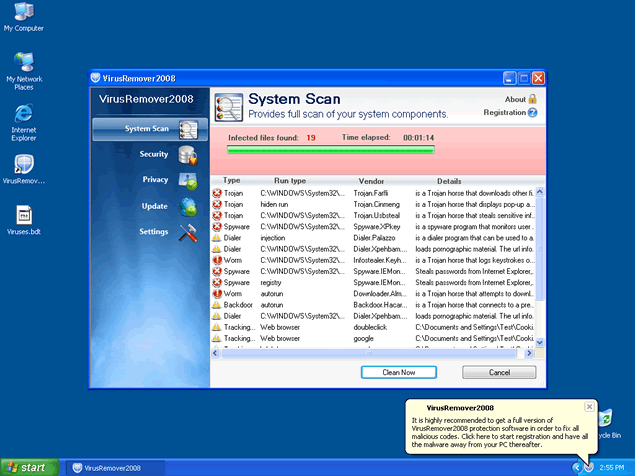The image size is (635, 476).
Task: Open Internet Explorer desktop icon
Action: 24,120
